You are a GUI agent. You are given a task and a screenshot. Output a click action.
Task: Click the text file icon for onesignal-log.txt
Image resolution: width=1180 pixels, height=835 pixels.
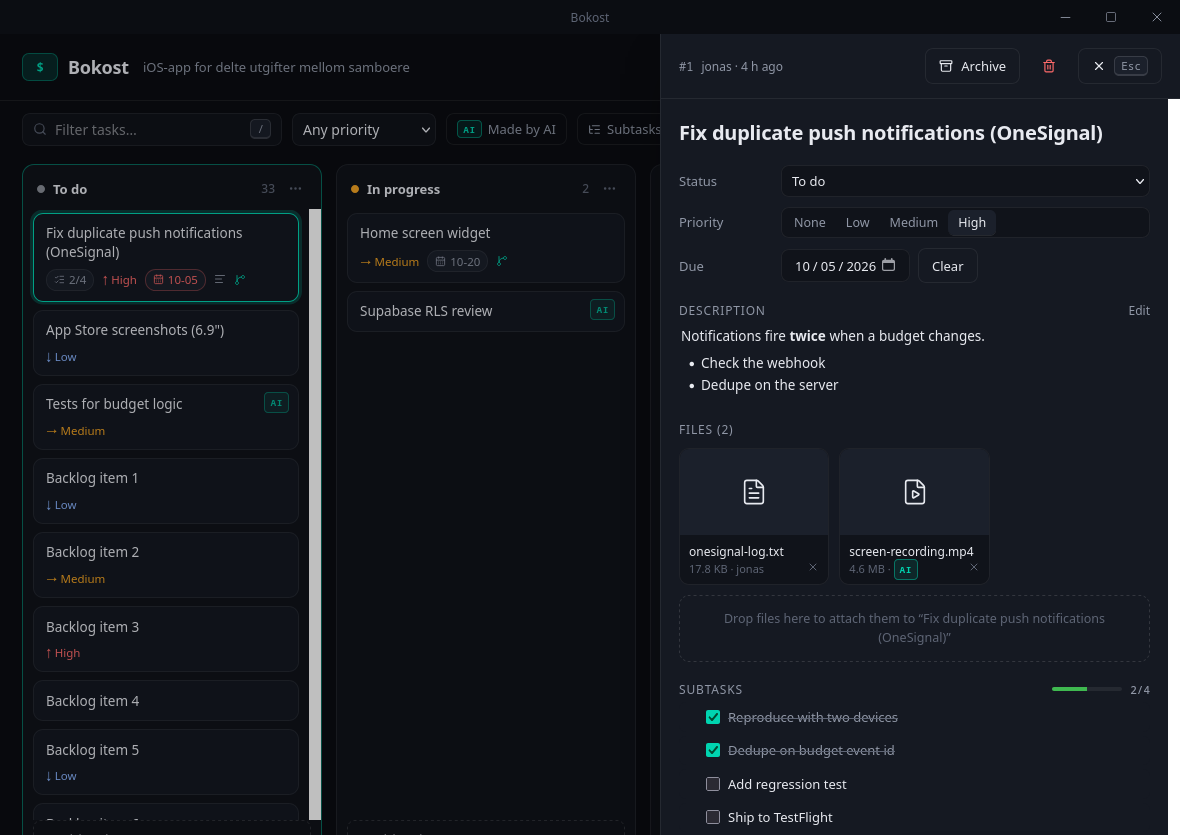pyautogui.click(x=753, y=492)
